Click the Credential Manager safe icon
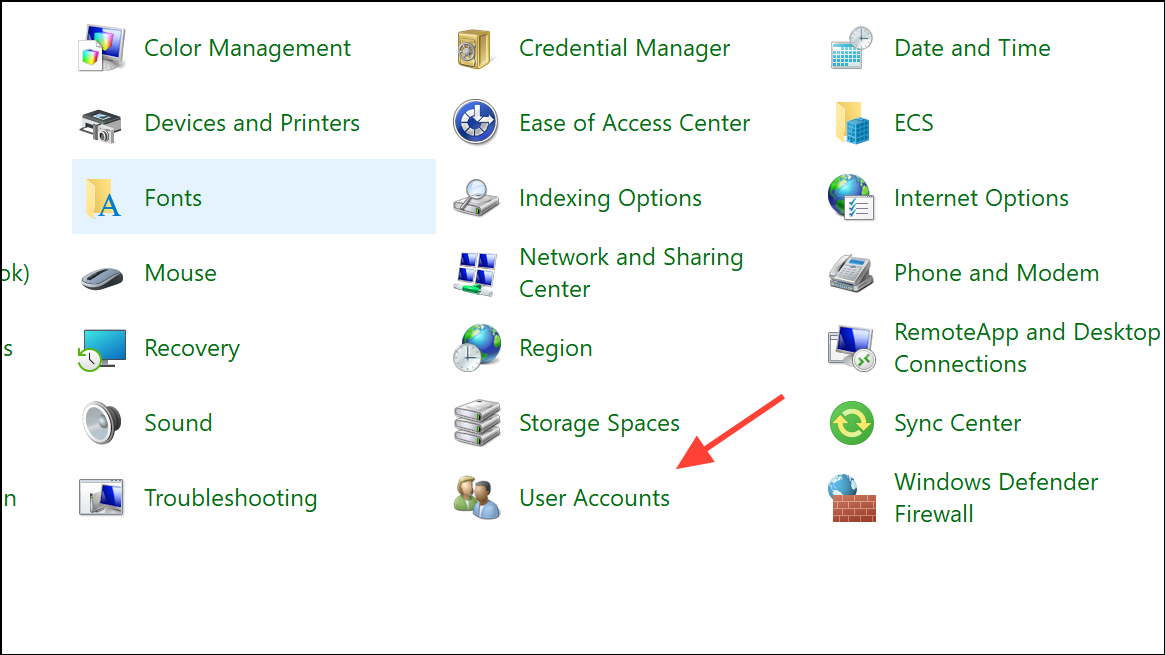 click(x=474, y=49)
